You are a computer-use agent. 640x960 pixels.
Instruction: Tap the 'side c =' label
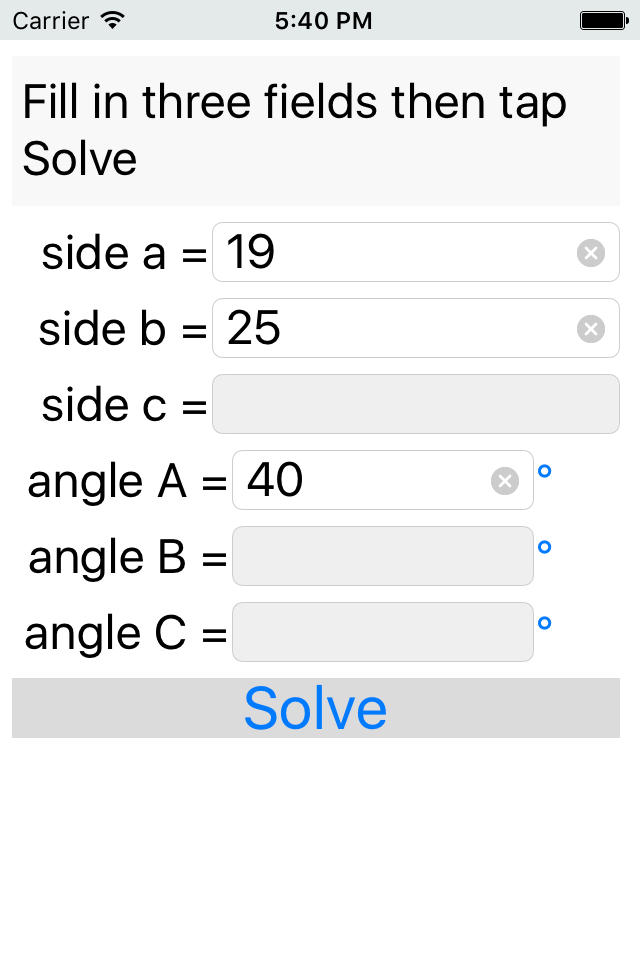[x=124, y=405]
